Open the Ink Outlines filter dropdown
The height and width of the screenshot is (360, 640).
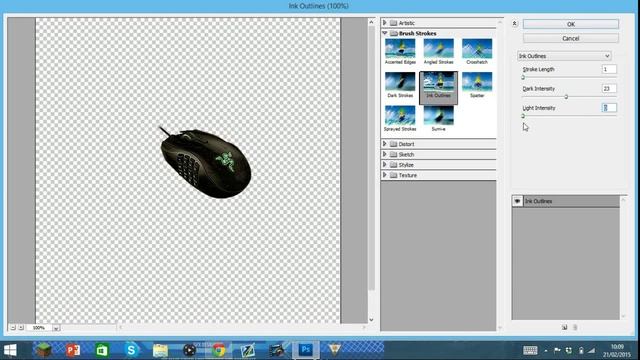pyautogui.click(x=564, y=56)
